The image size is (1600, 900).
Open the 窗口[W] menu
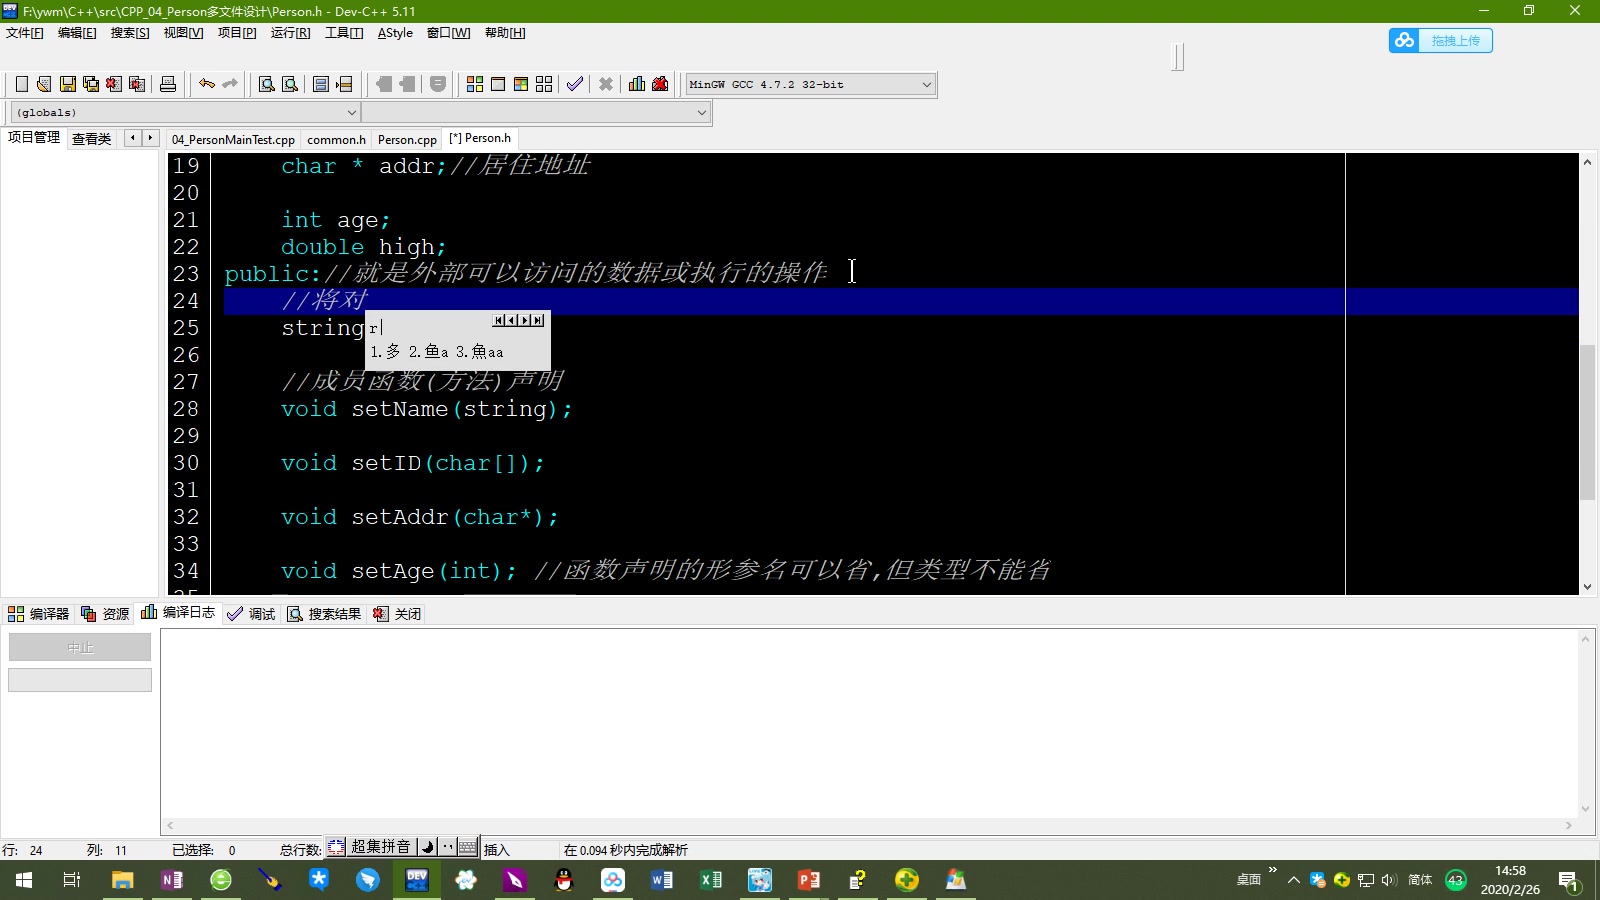tap(448, 33)
